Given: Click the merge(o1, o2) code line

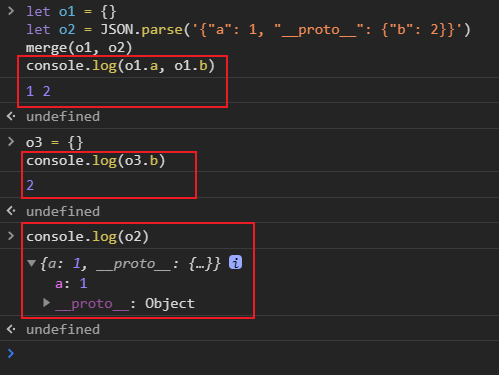Looking at the screenshot, I should [x=79, y=48].
